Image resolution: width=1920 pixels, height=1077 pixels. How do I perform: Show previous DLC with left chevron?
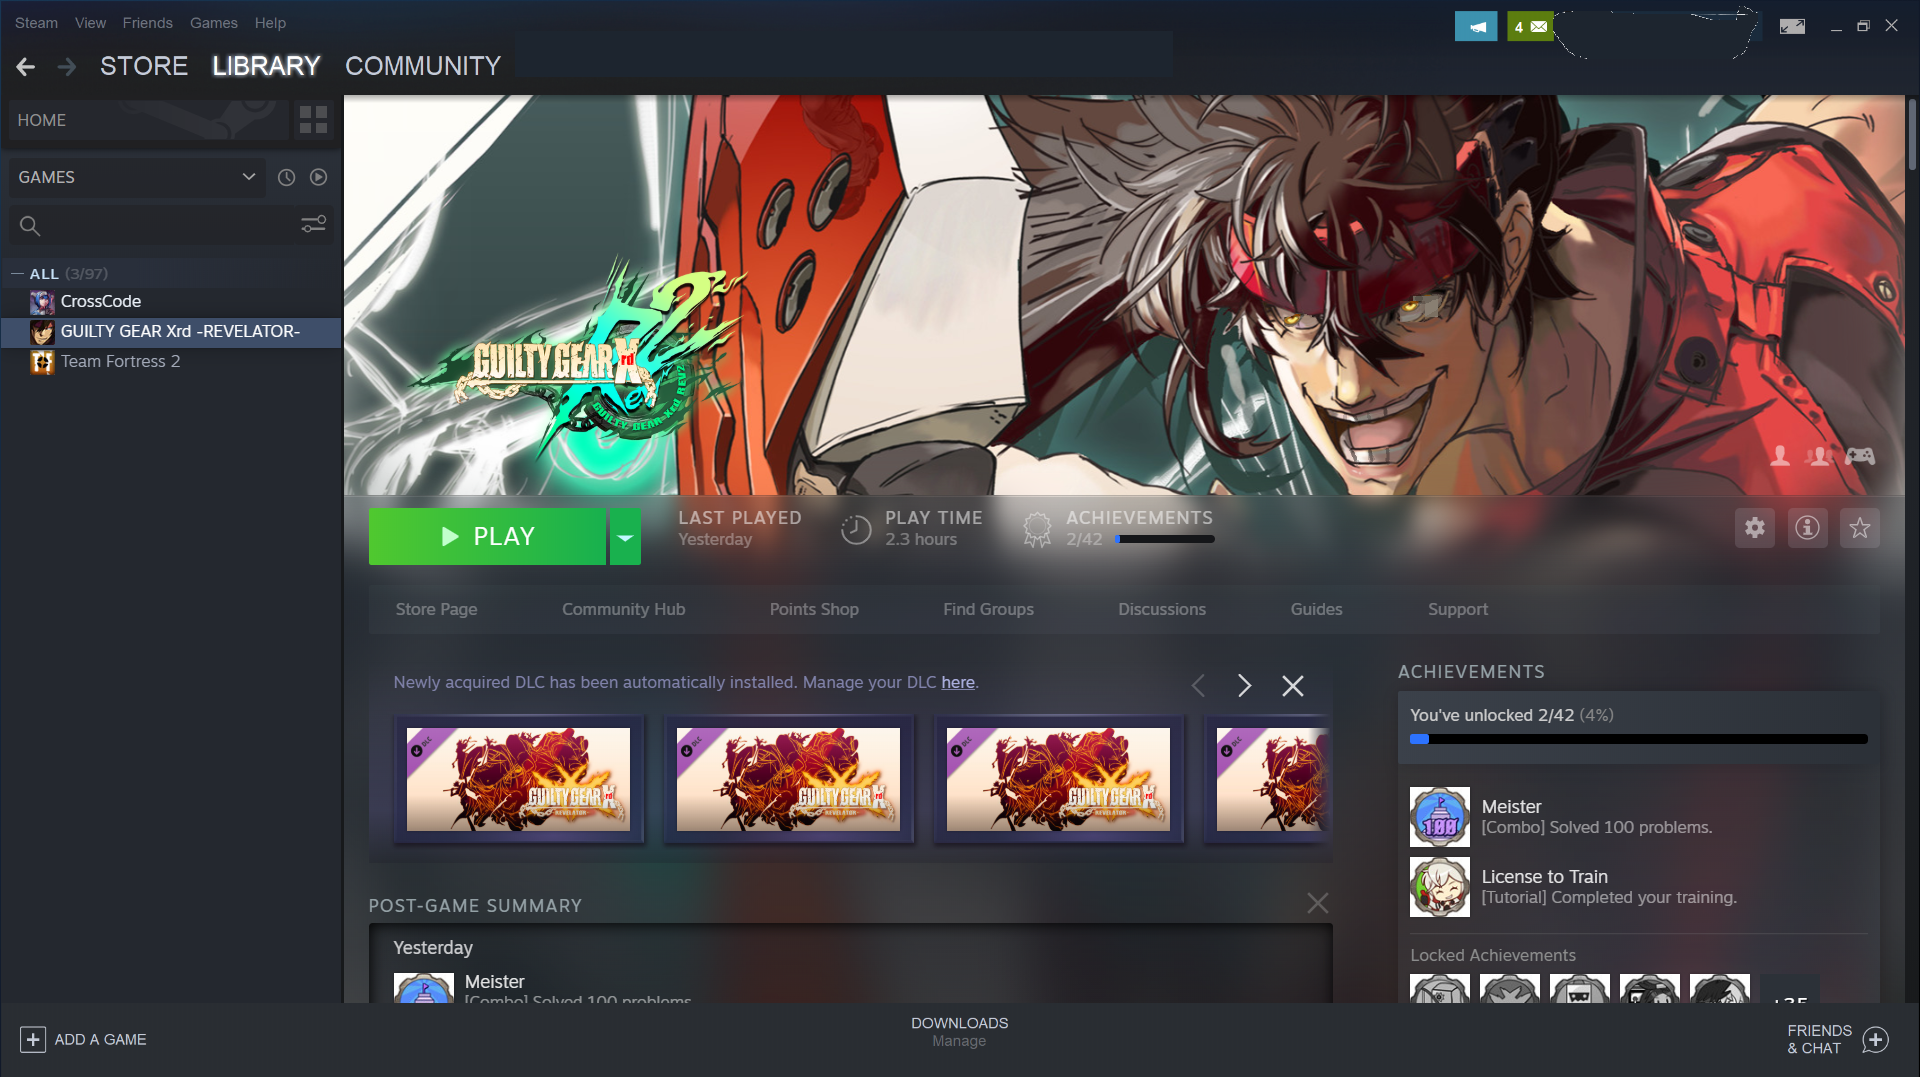[1198, 685]
